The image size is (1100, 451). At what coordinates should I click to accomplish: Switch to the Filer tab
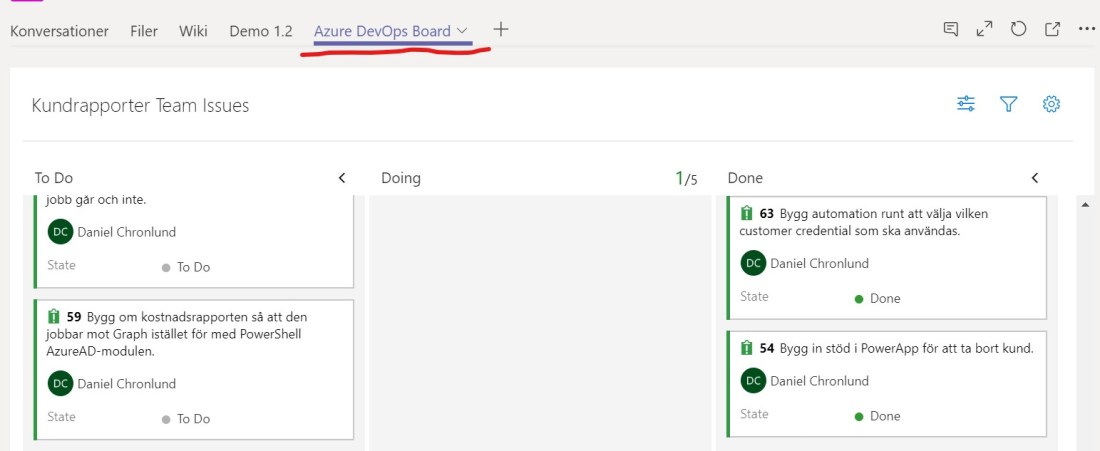[144, 31]
